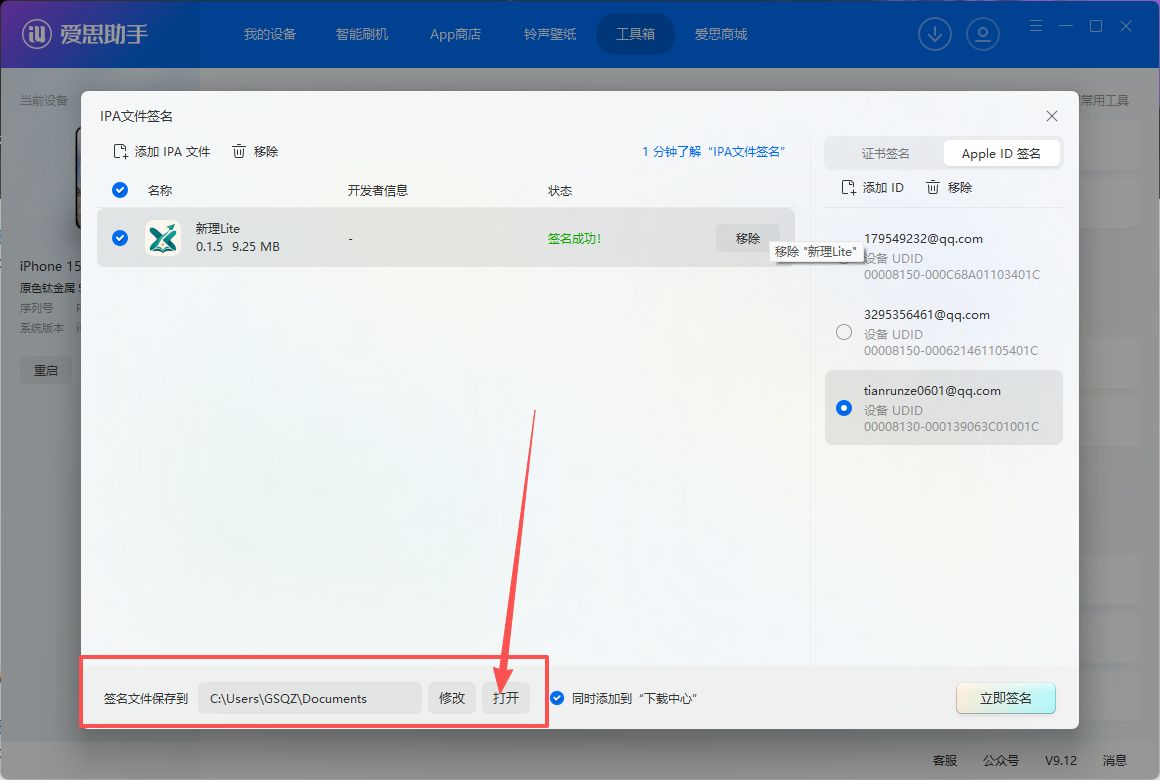Viewport: 1160px width, 780px height.
Task: Click the 爱思助手 logo icon
Action: tap(36, 34)
